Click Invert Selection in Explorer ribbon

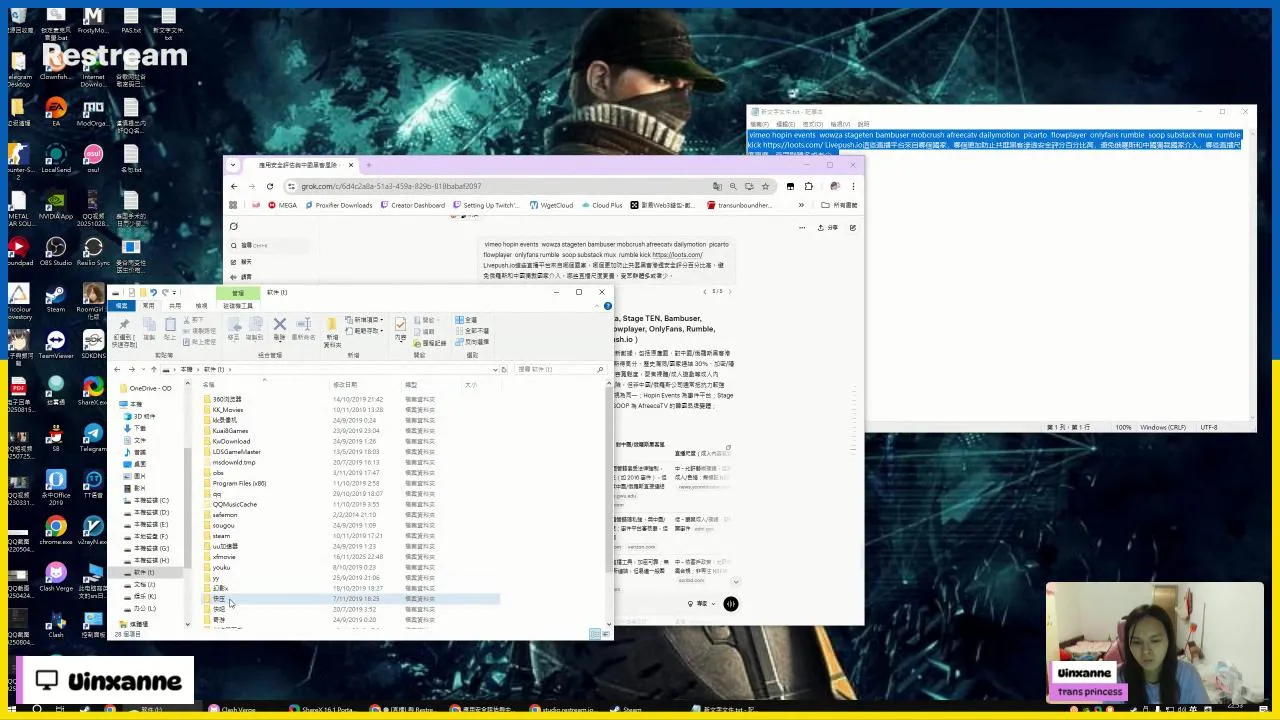coord(472,342)
